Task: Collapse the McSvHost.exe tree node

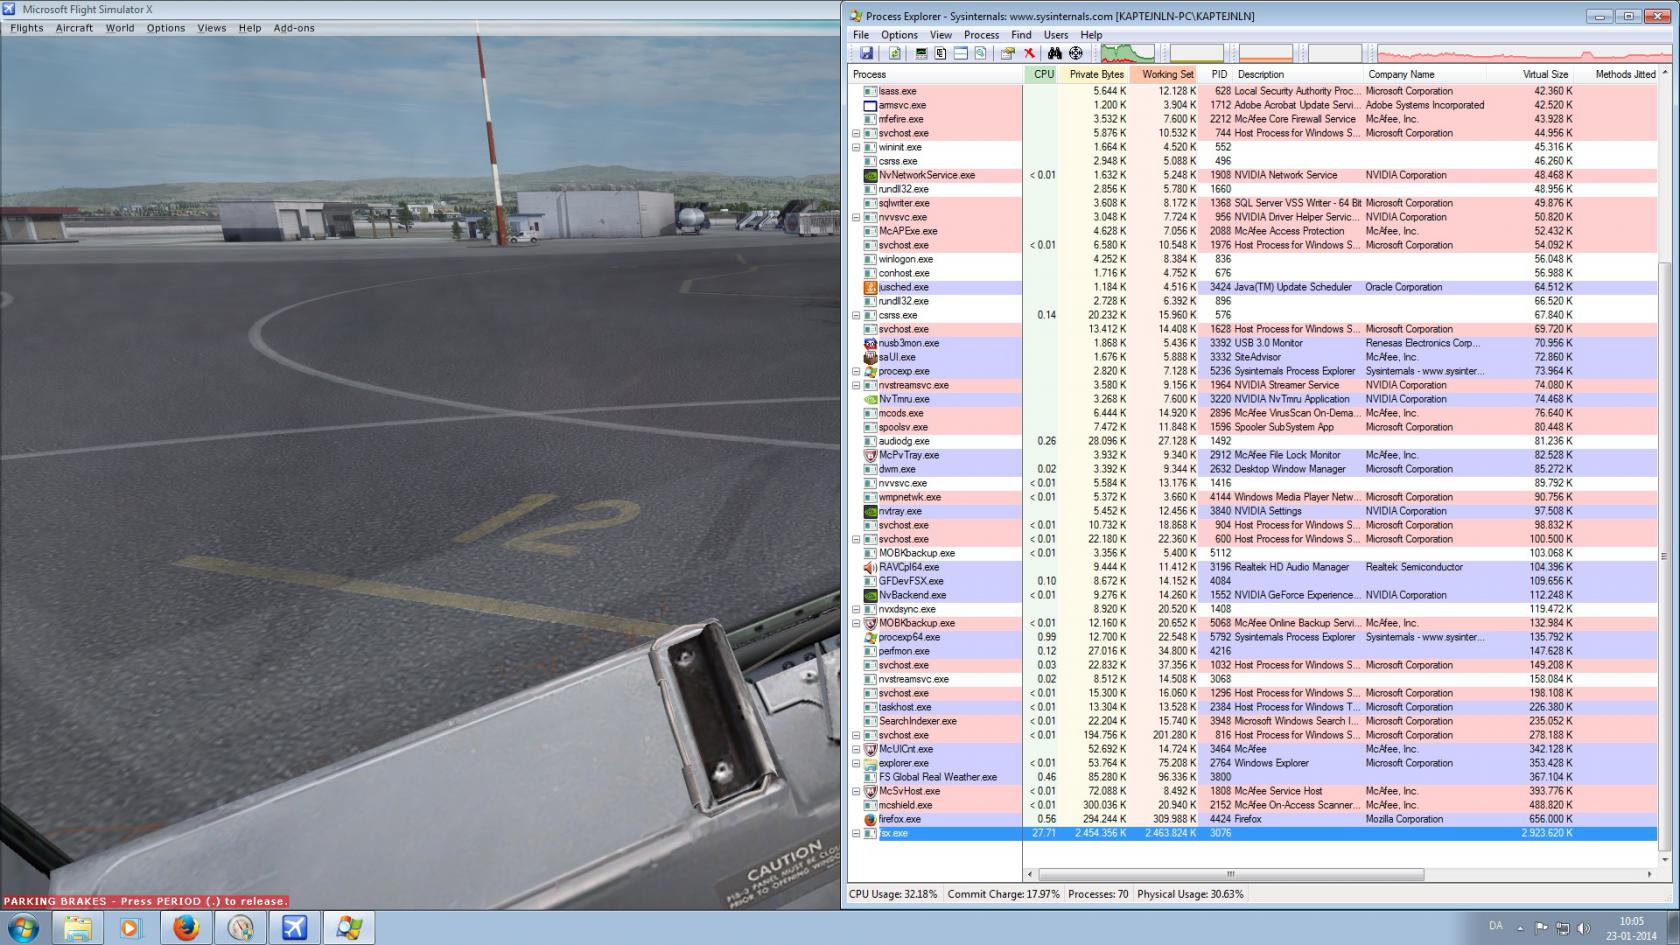Action: coord(856,791)
